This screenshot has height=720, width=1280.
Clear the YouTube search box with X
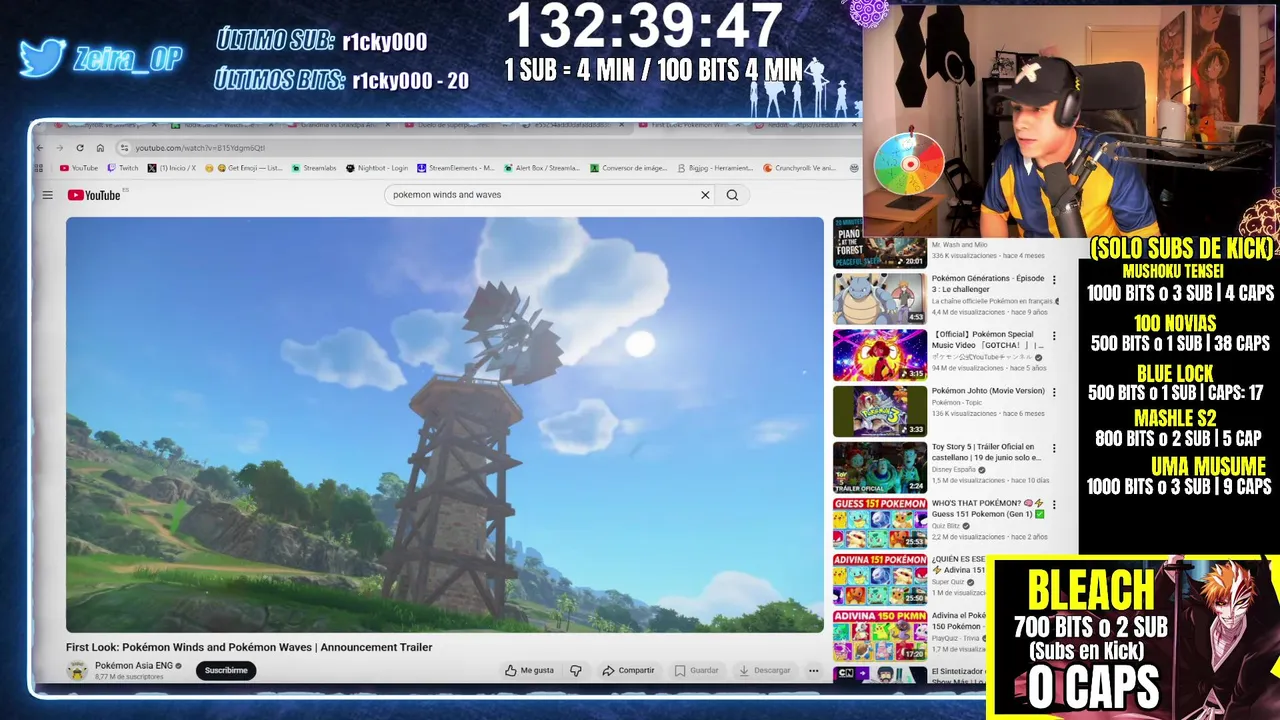(x=705, y=195)
